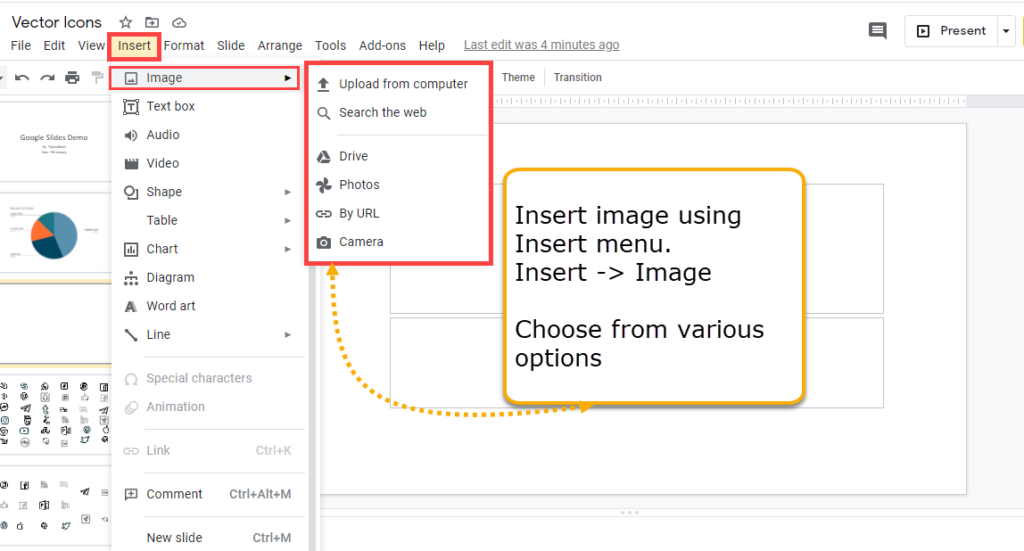Click the Photos pinwheel icon
Viewport: 1024px width, 551px height.
[x=323, y=185]
